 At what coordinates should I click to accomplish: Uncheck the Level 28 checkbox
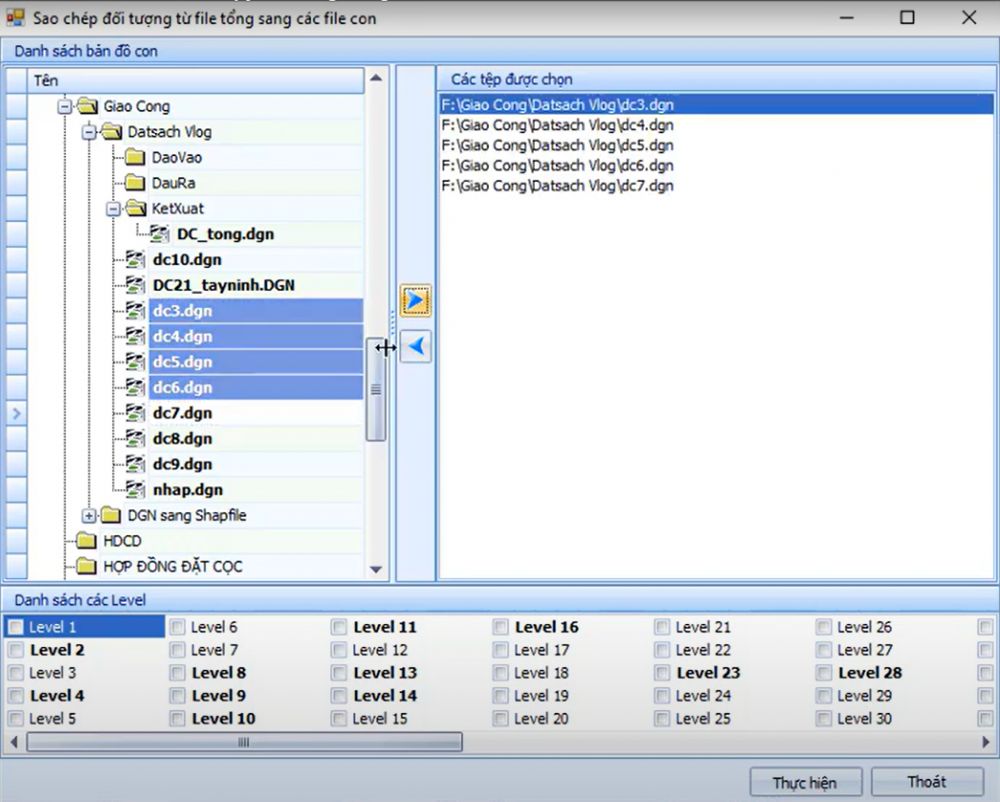point(823,673)
